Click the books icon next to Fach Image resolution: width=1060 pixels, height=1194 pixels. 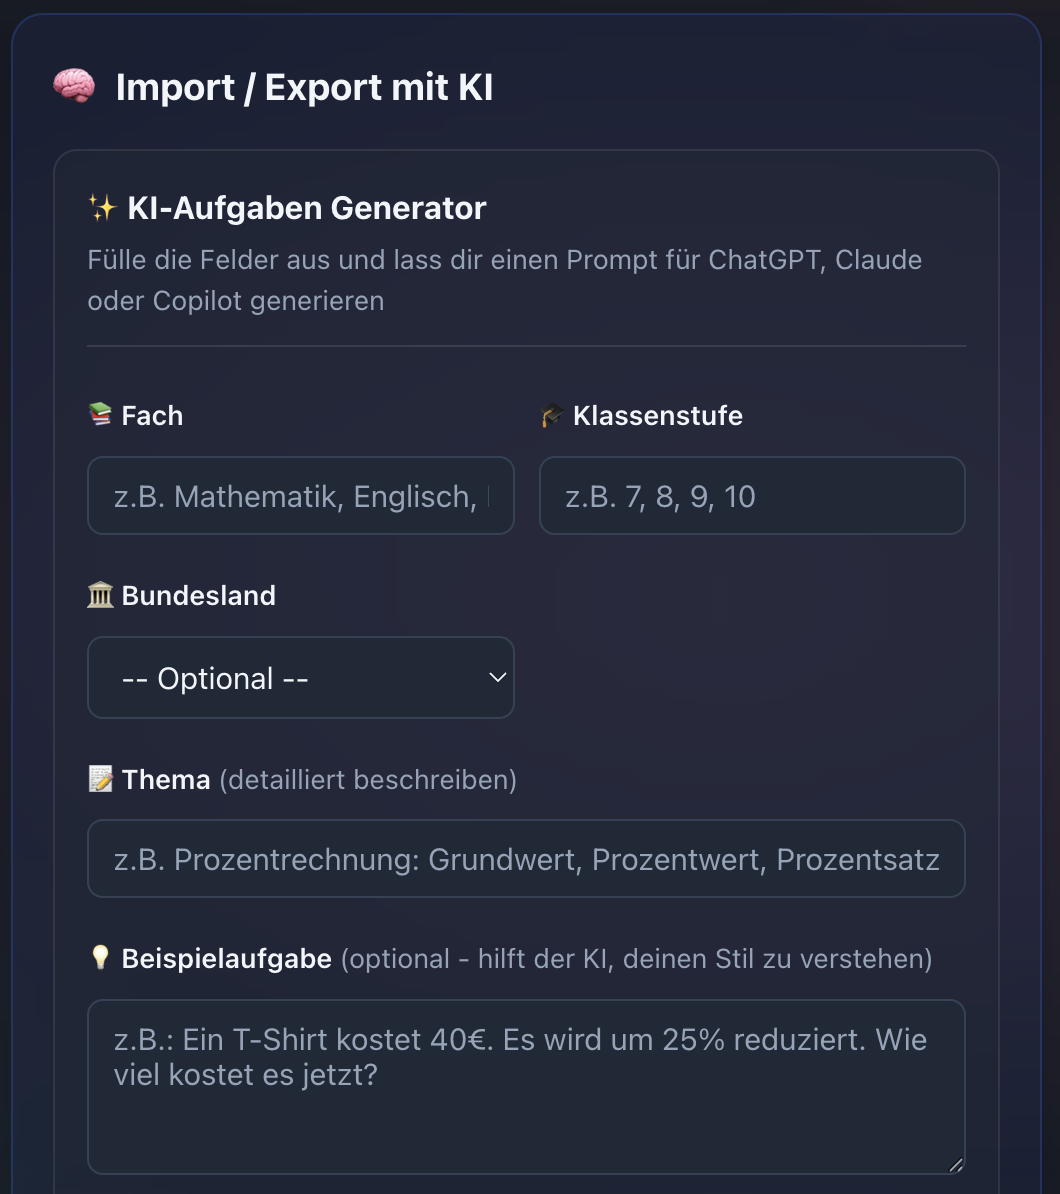[101, 415]
